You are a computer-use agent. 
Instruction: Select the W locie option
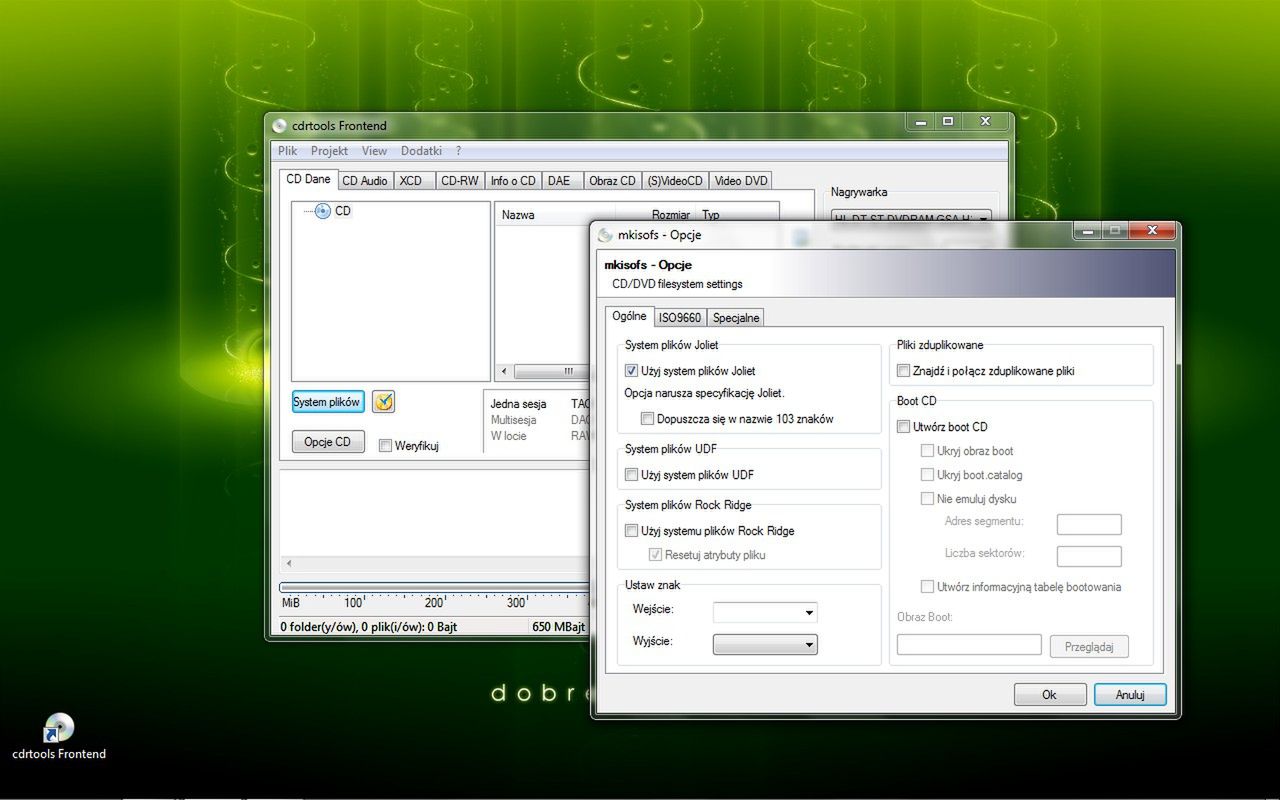(508, 436)
